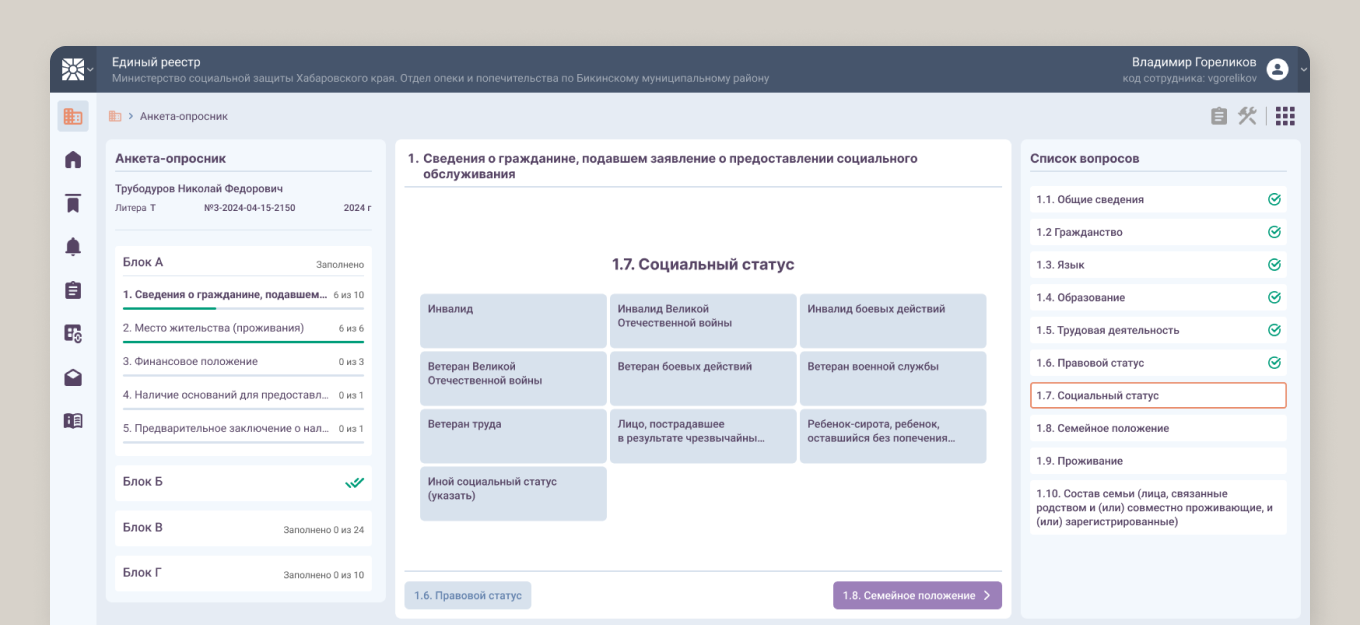Expand the user account dropdown arrow
Image resolution: width=1360 pixels, height=625 pixels.
click(1303, 69)
